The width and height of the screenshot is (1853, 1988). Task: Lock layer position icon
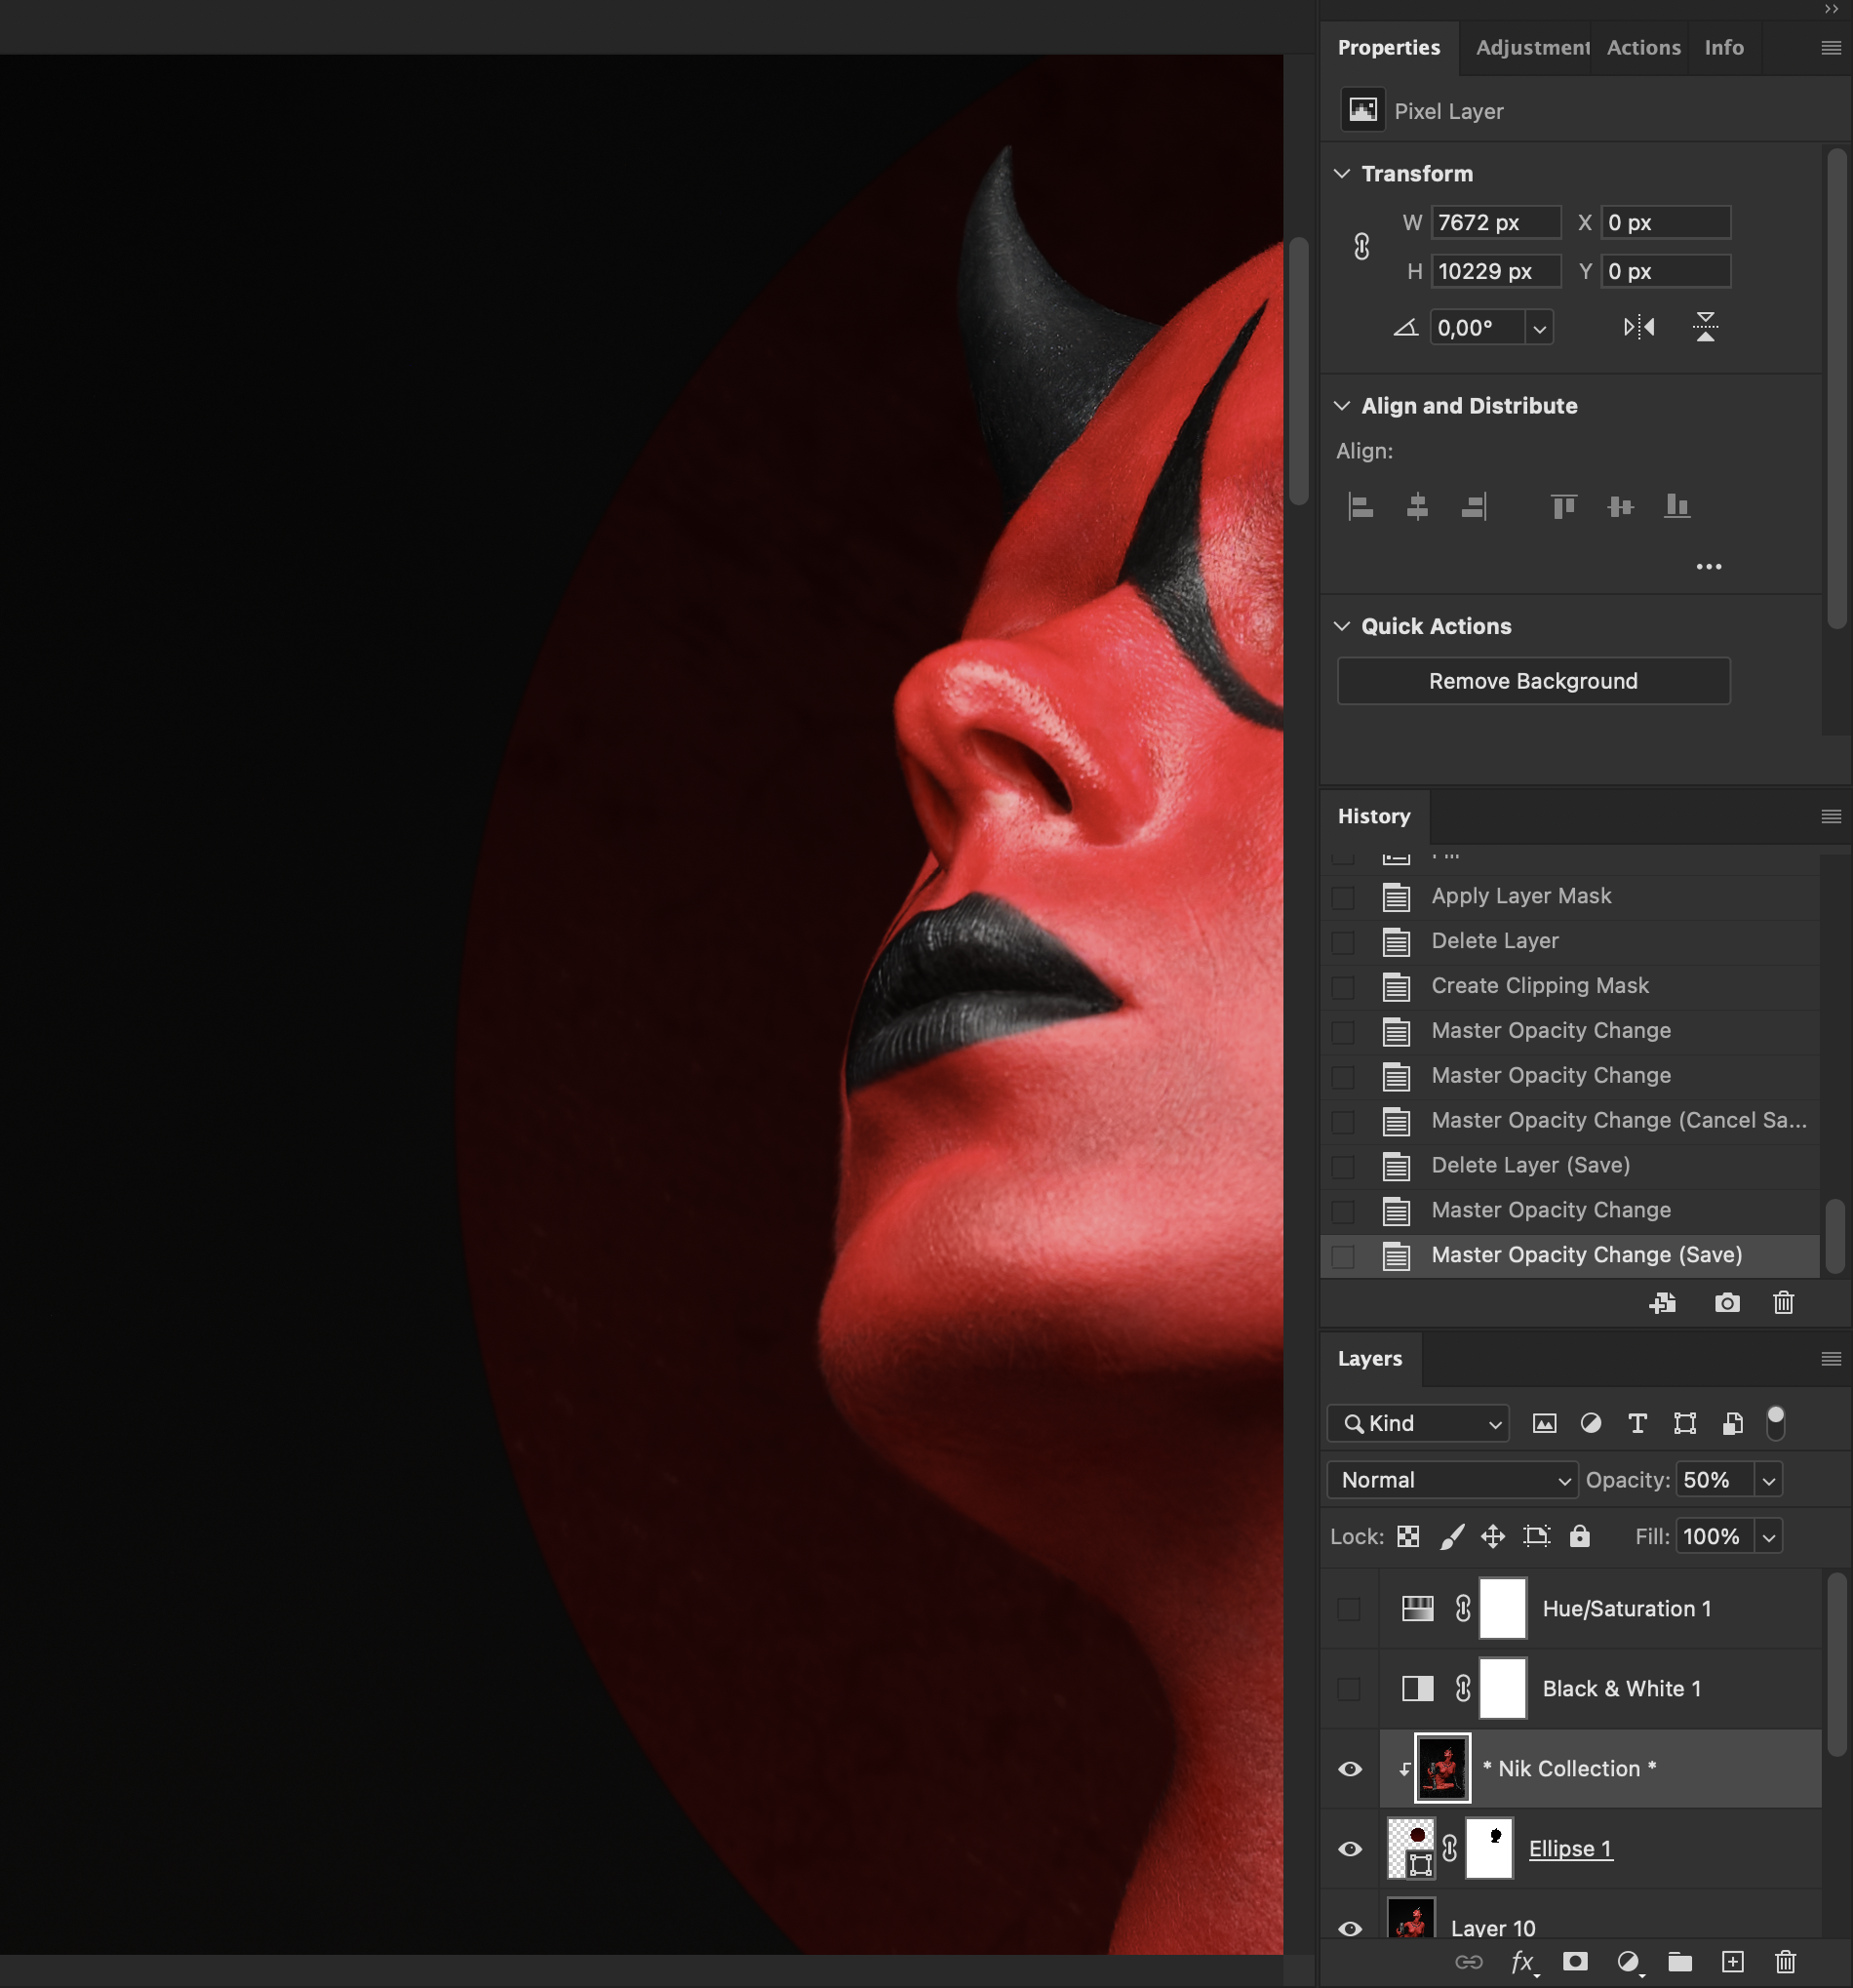pyautogui.click(x=1493, y=1537)
